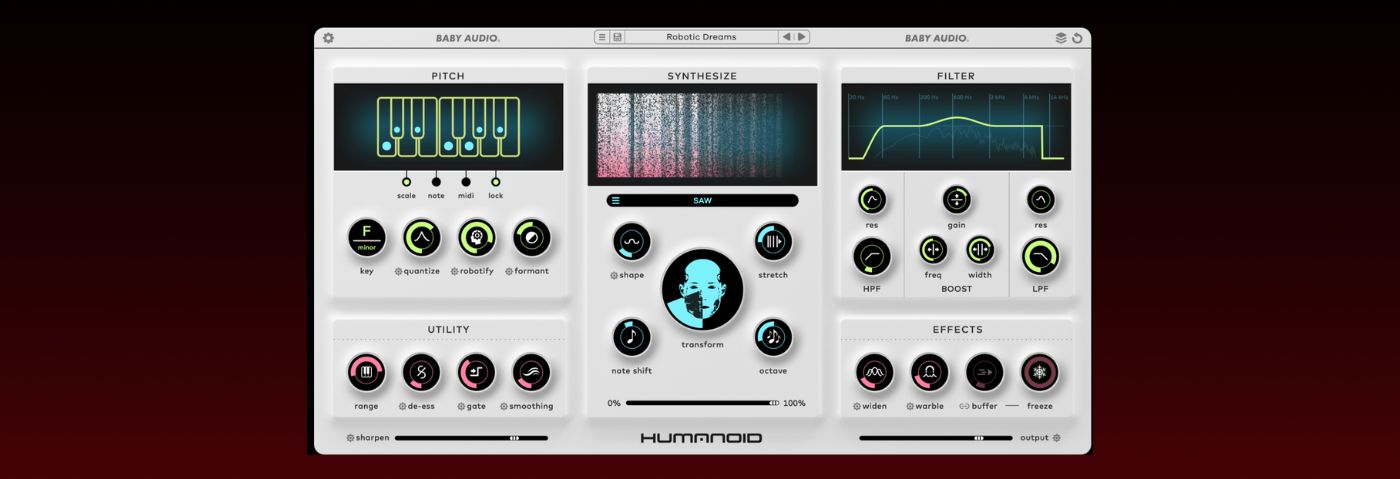Open the preset list menu icon
This screenshot has width=1400, height=479.
[x=602, y=37]
